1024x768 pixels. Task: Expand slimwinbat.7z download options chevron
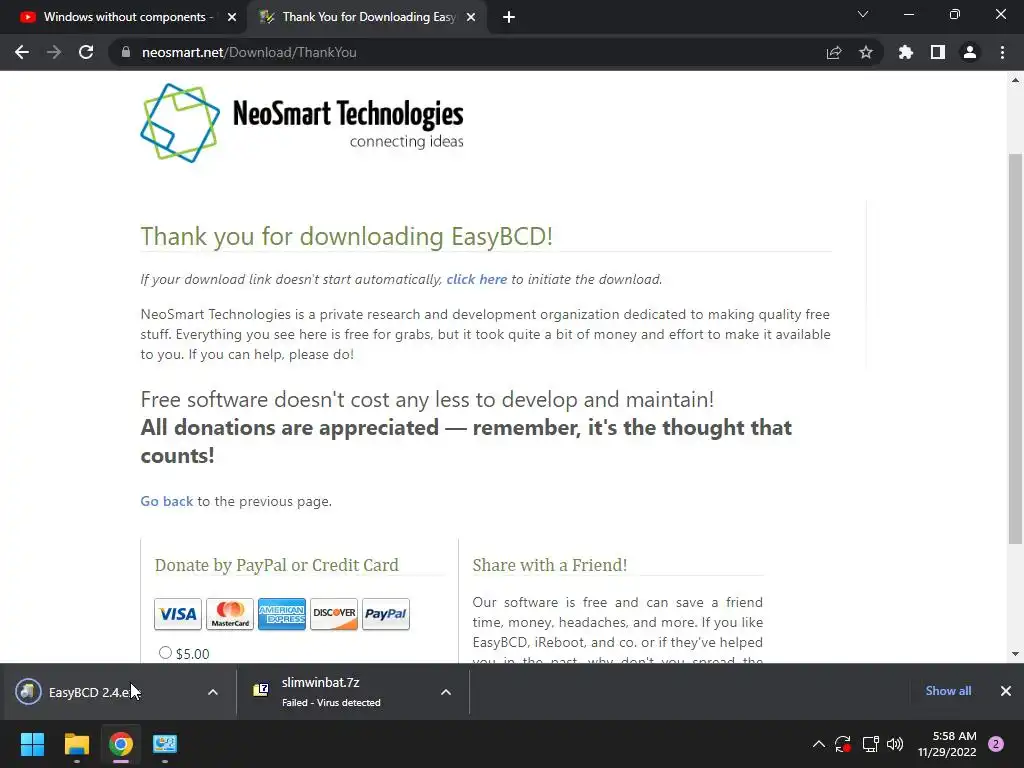tap(446, 692)
